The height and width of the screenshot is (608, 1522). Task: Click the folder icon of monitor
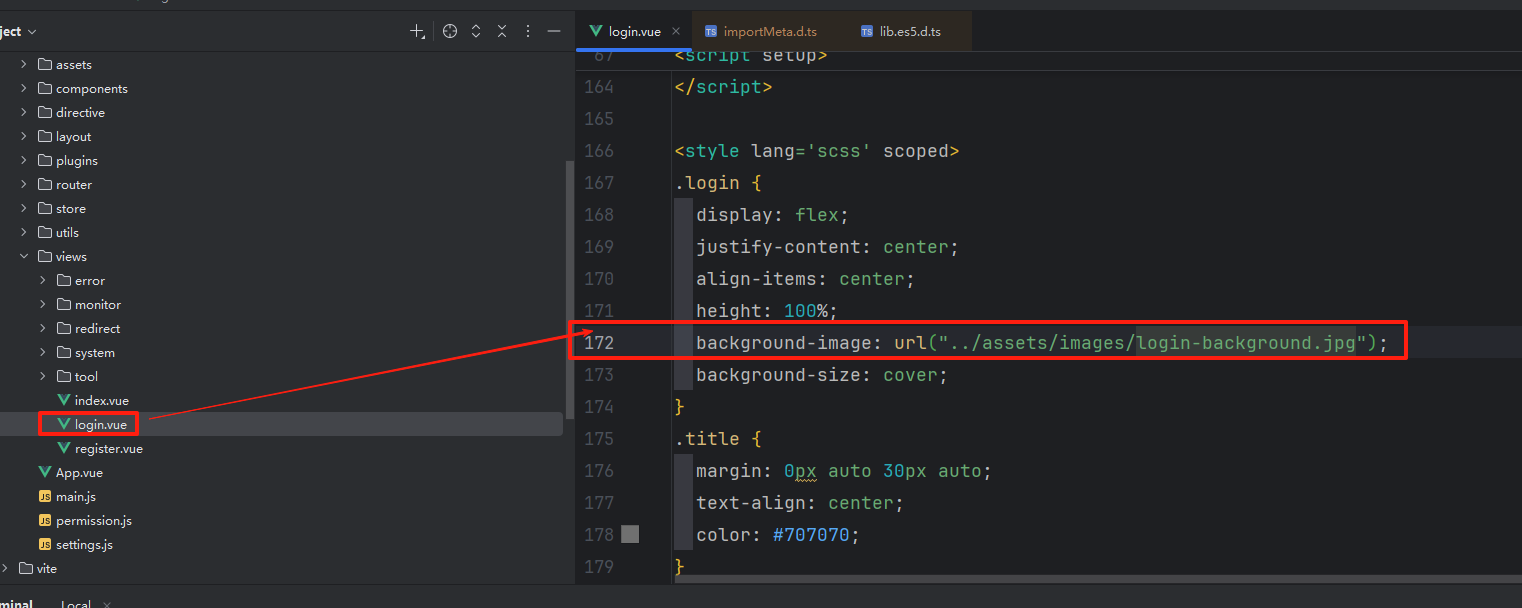point(64,304)
